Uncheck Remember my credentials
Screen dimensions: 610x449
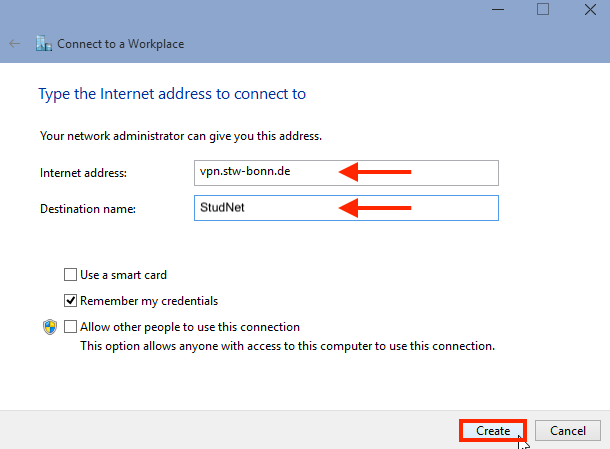[x=70, y=301]
